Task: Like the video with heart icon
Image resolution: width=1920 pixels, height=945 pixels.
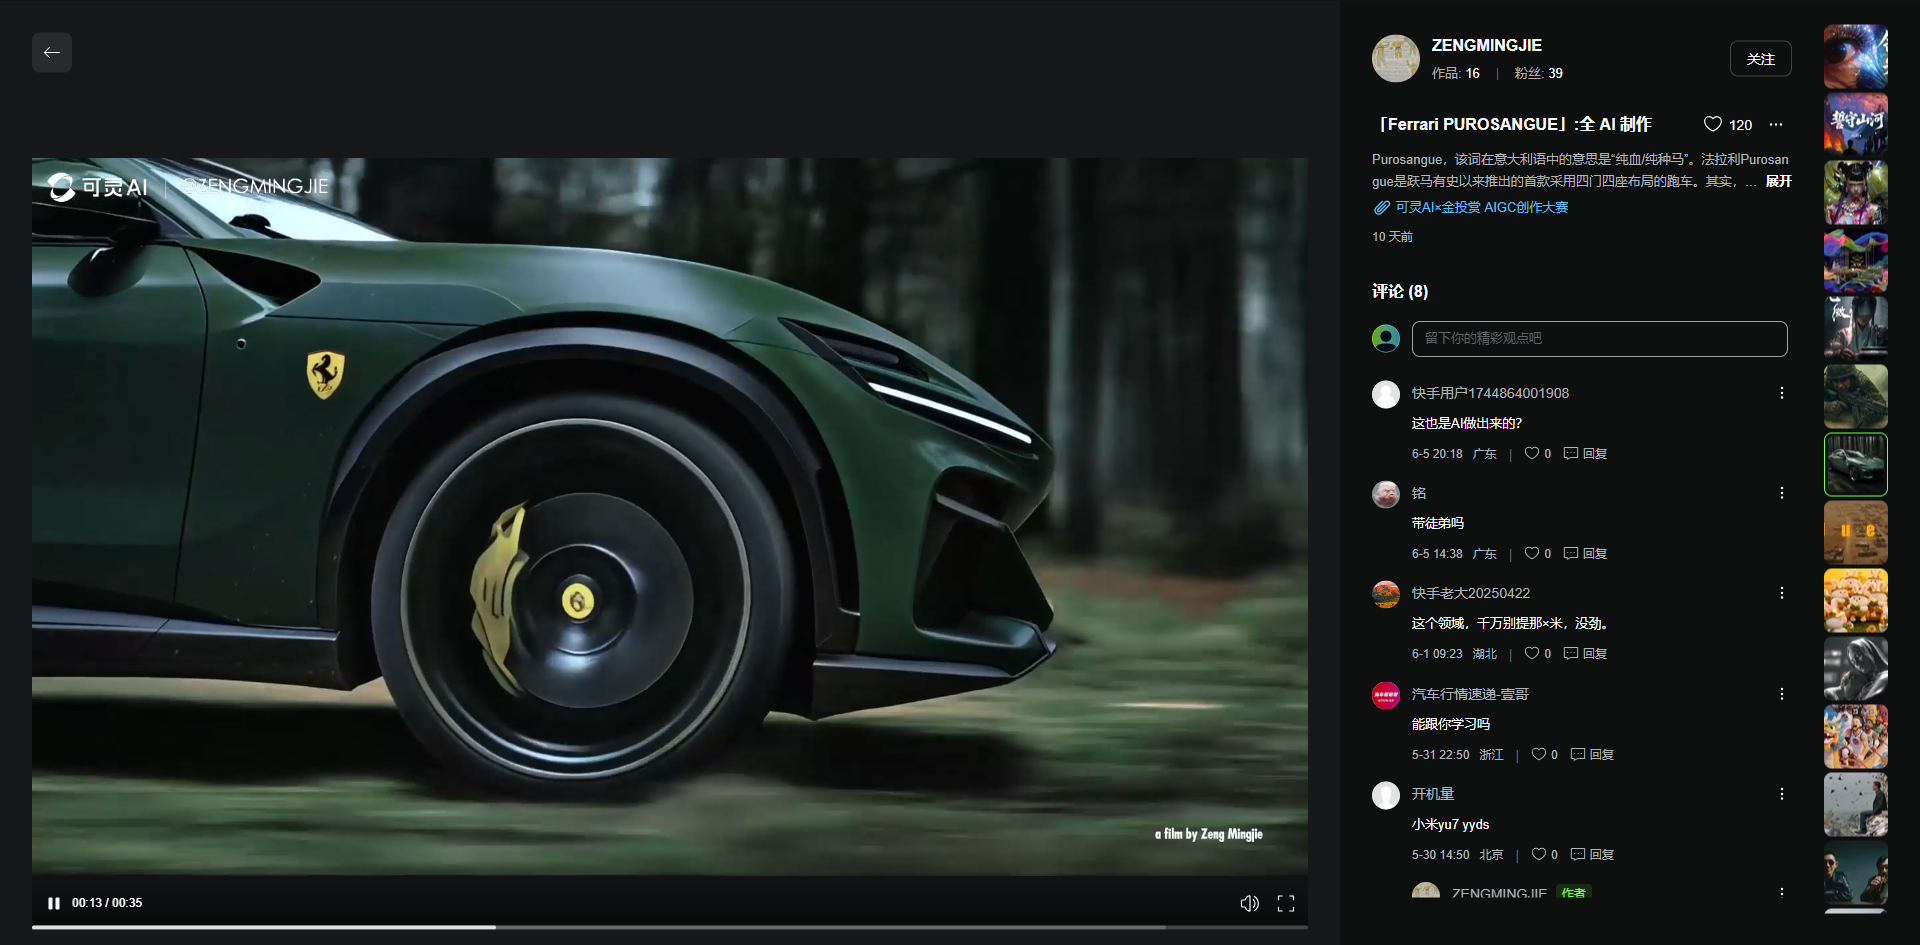Action: click(1713, 124)
